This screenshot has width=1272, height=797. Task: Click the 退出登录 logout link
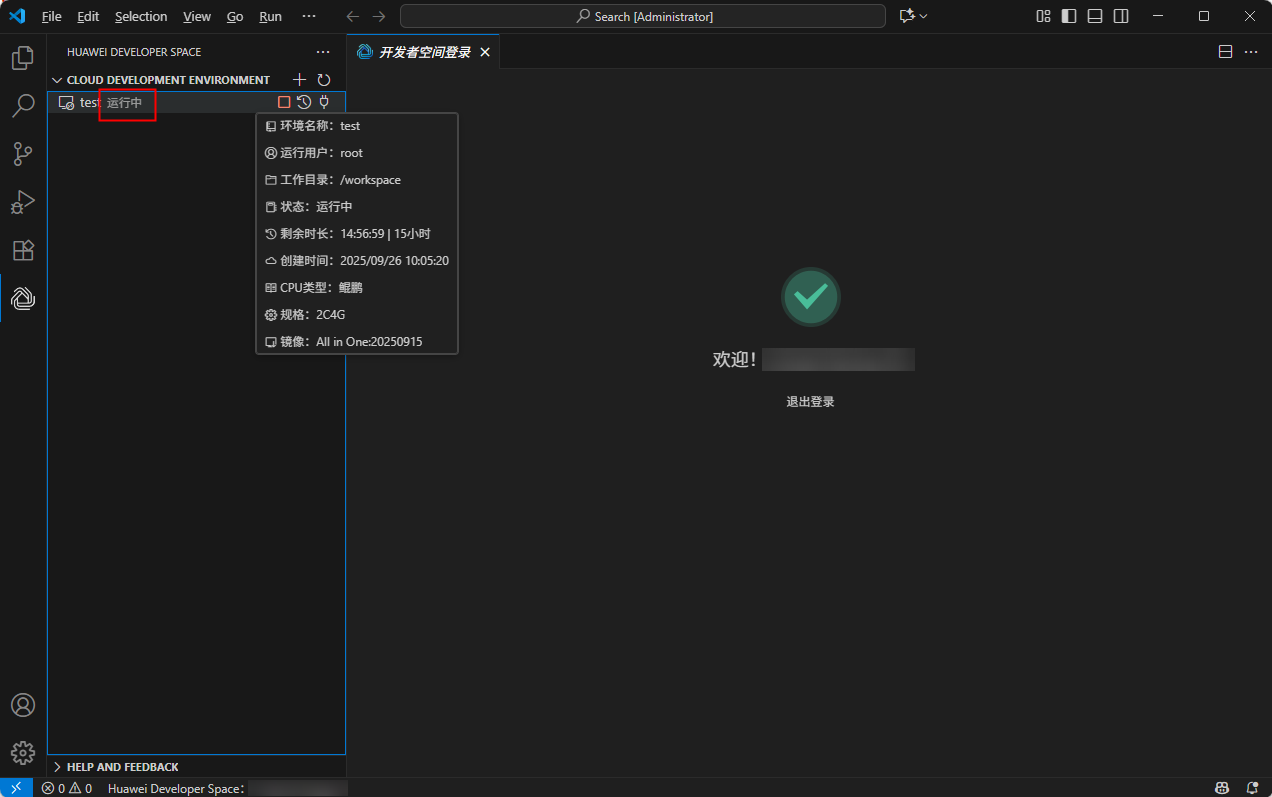click(810, 402)
